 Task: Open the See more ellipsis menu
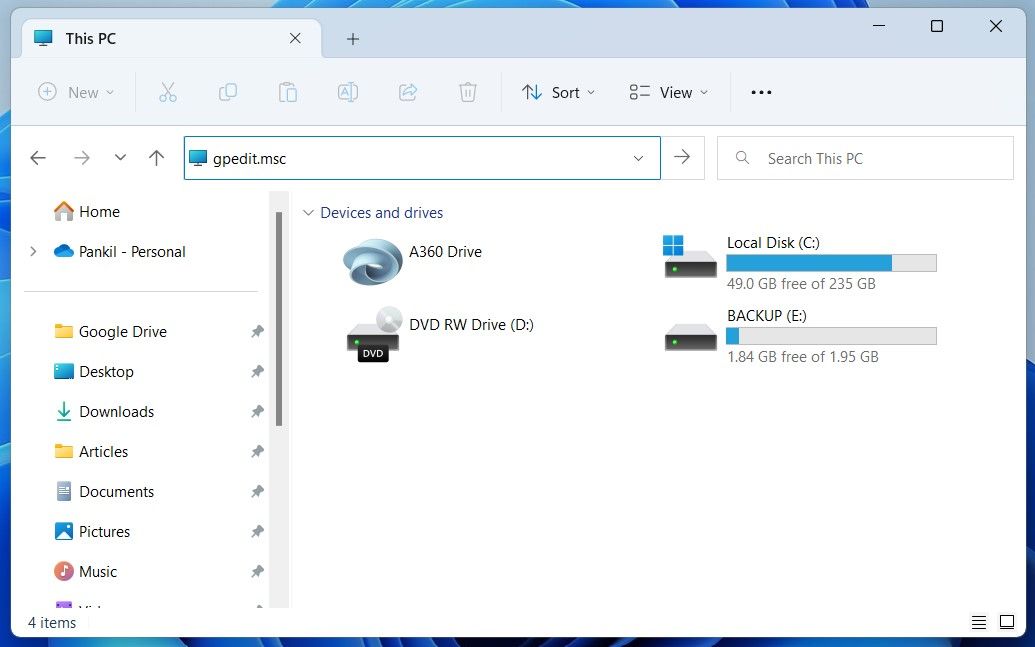pyautogui.click(x=761, y=92)
